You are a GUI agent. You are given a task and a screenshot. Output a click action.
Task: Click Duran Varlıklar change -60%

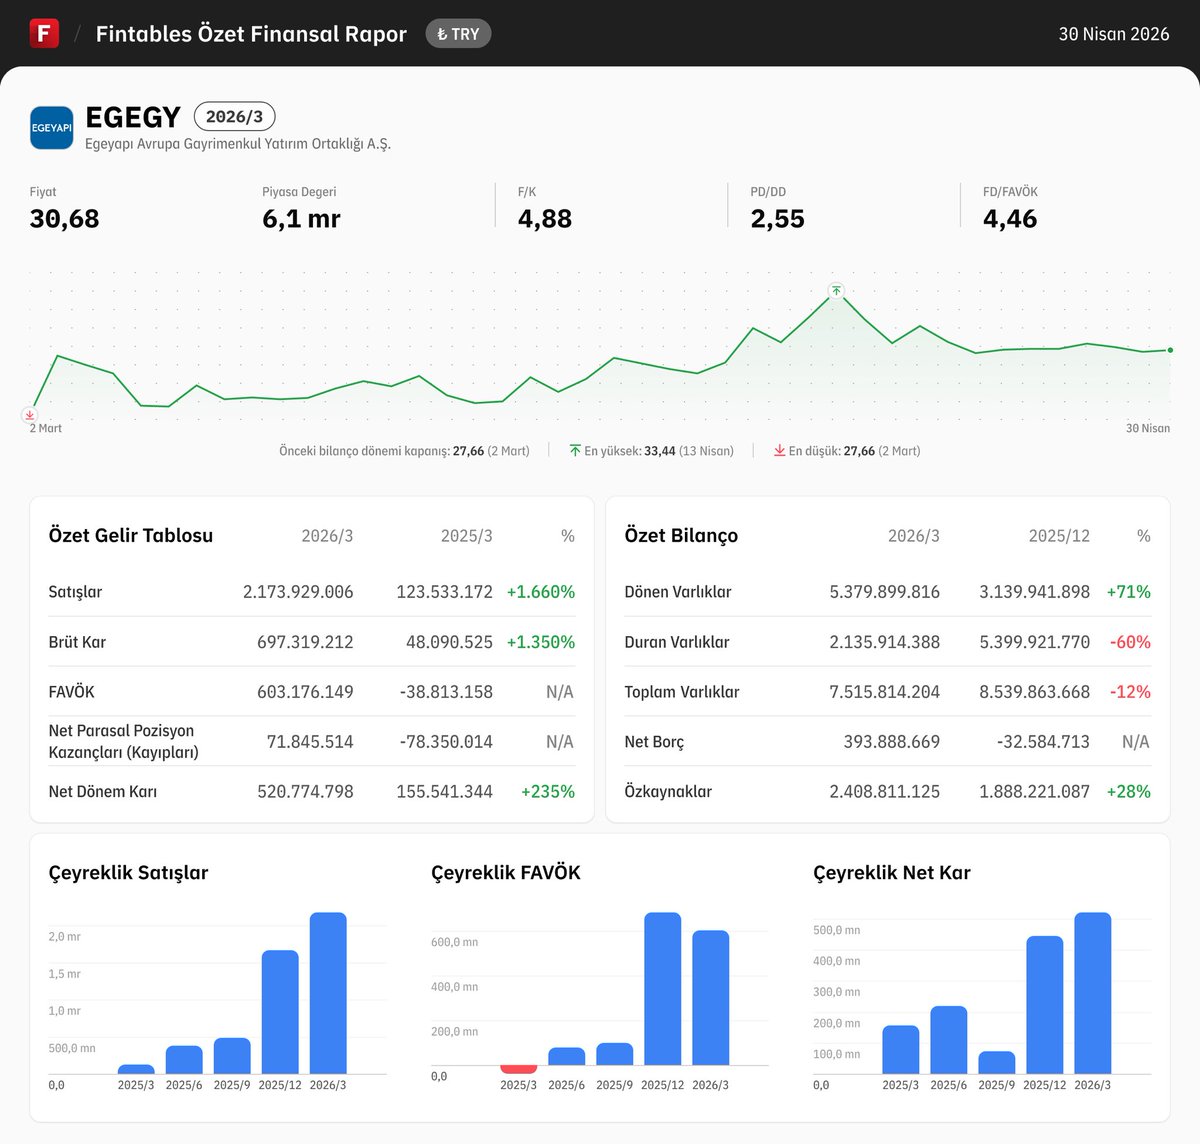click(x=1130, y=642)
